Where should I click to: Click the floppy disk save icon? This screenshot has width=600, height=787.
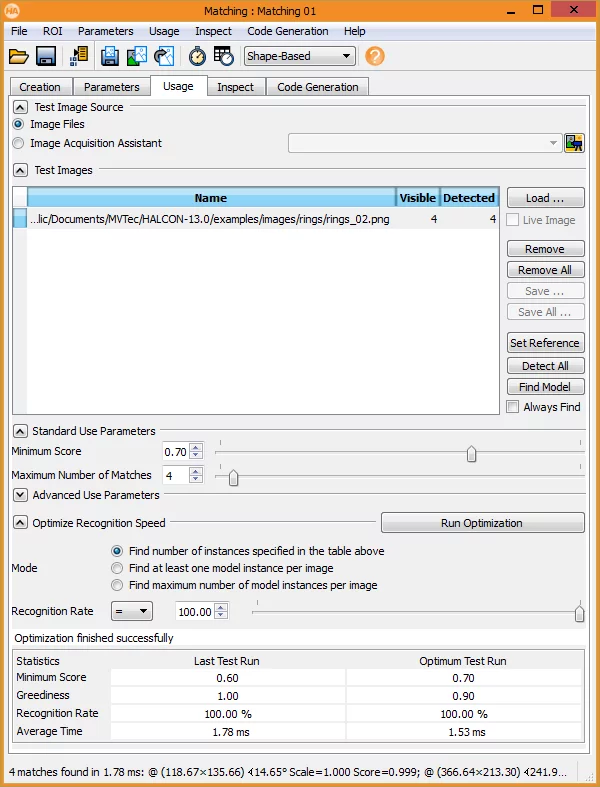[45, 57]
